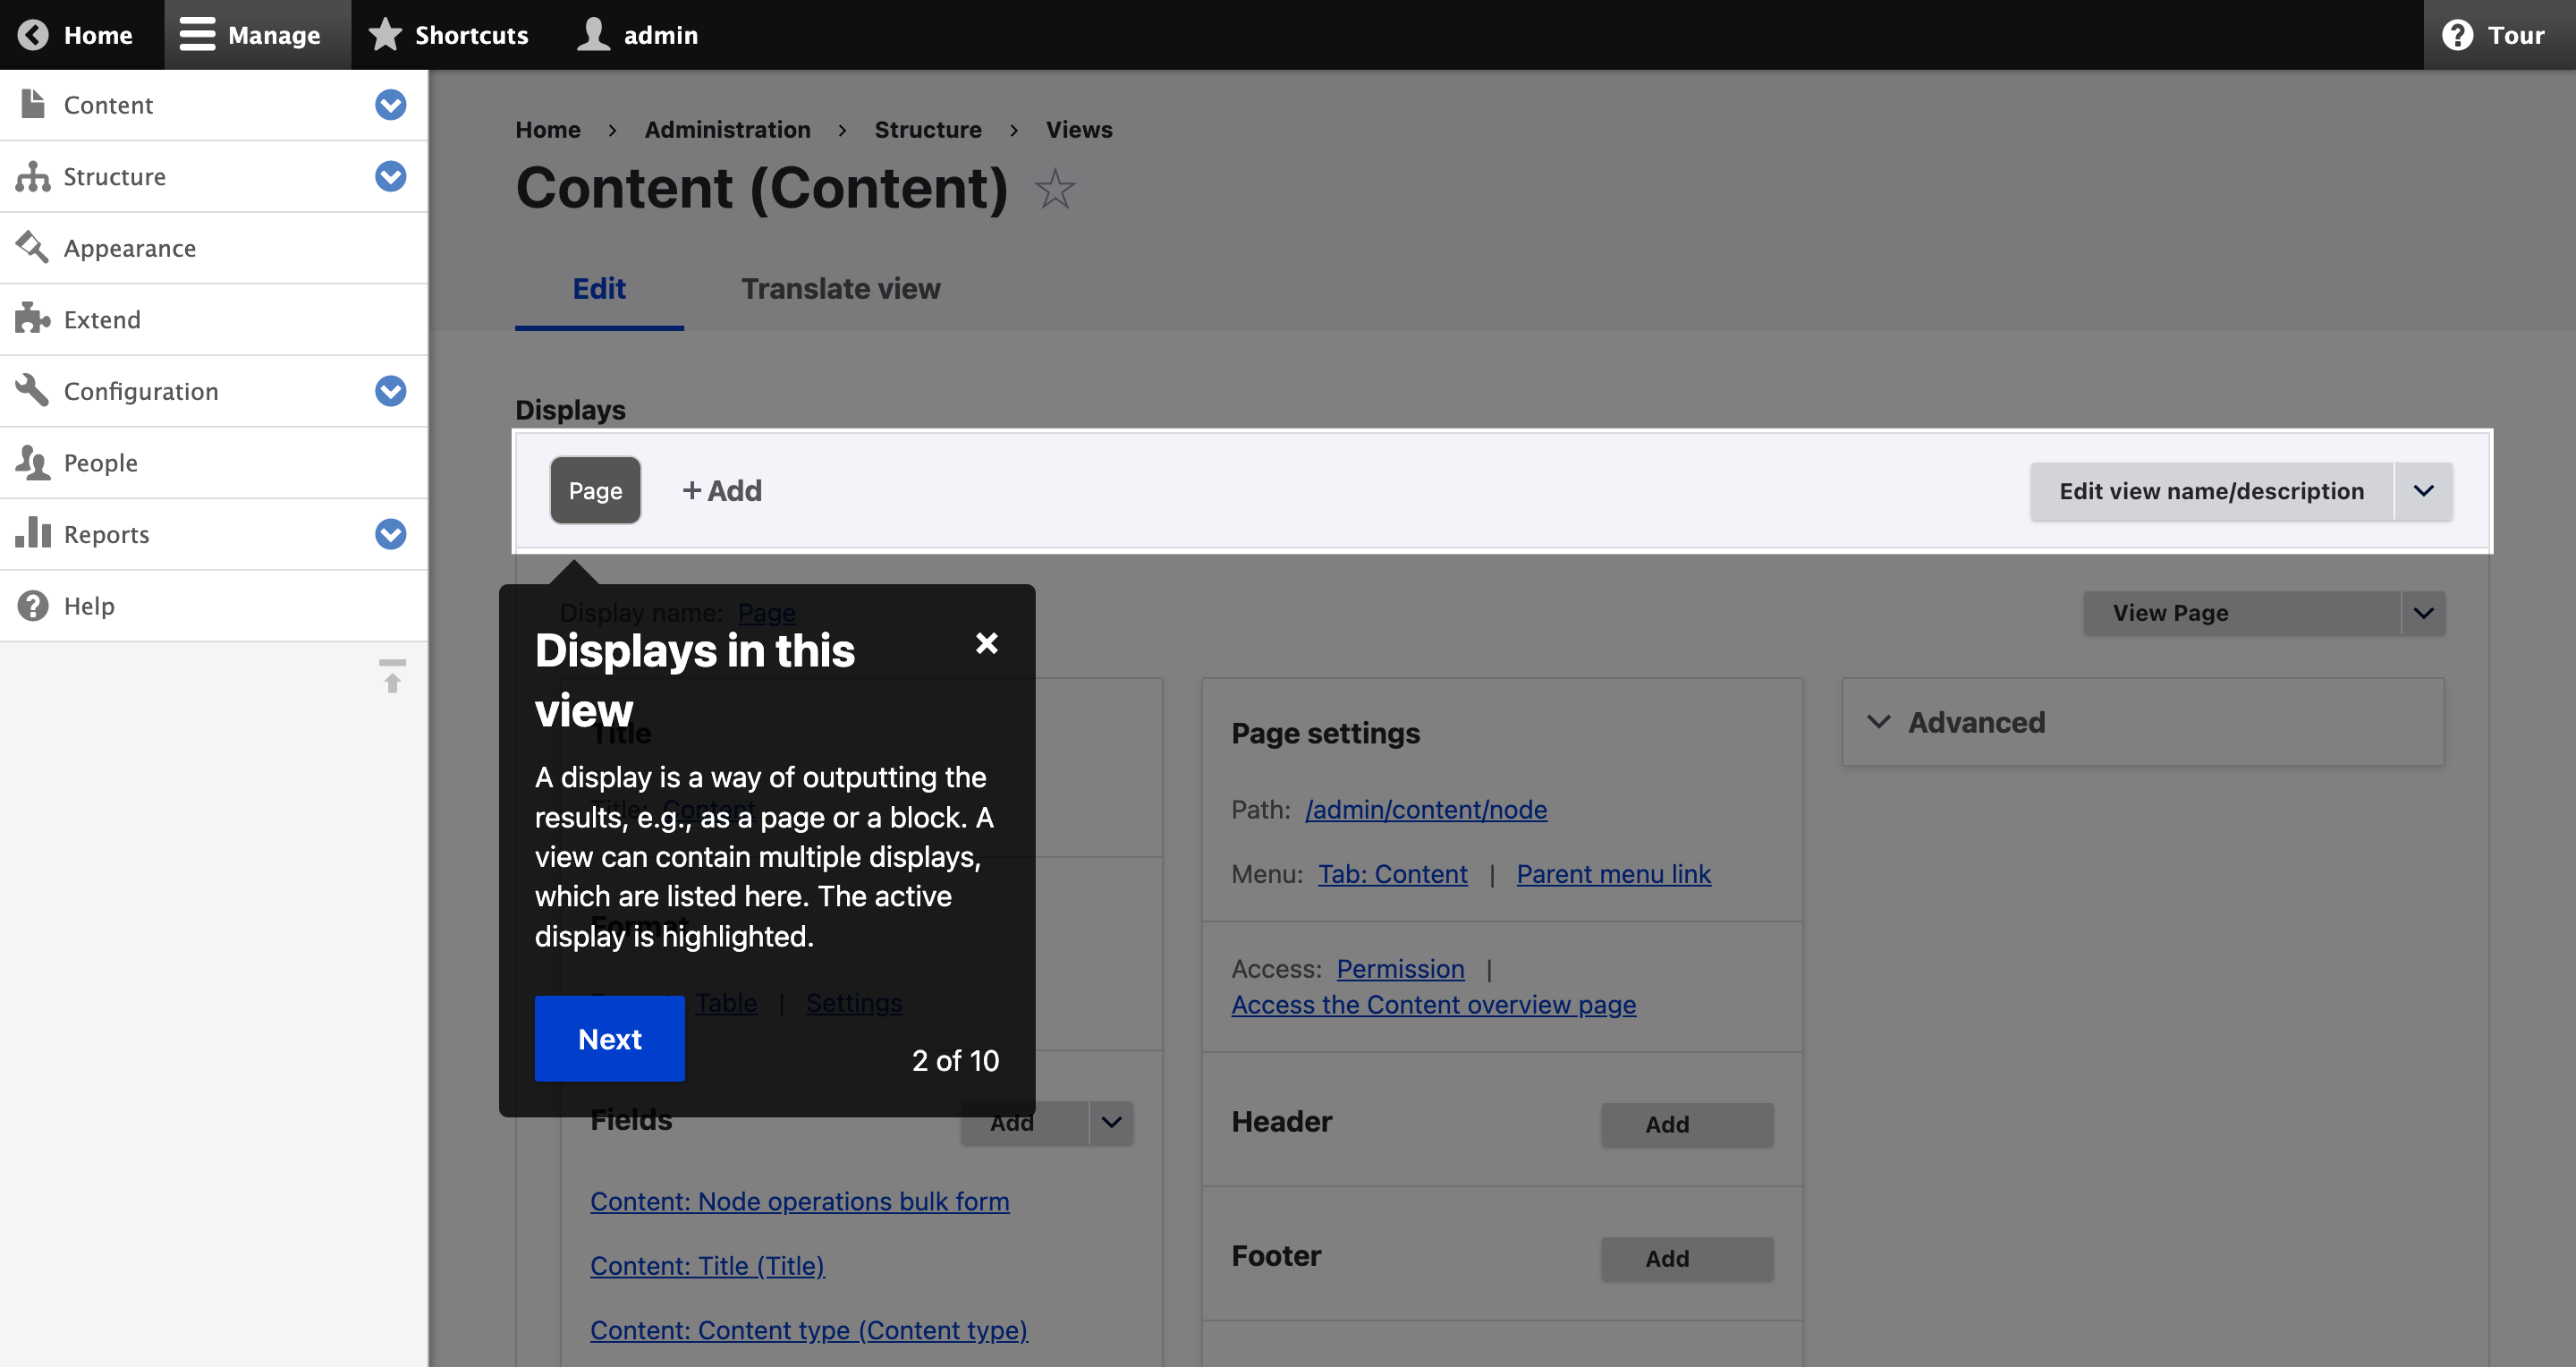Click the Configuration wrench icon

point(33,390)
